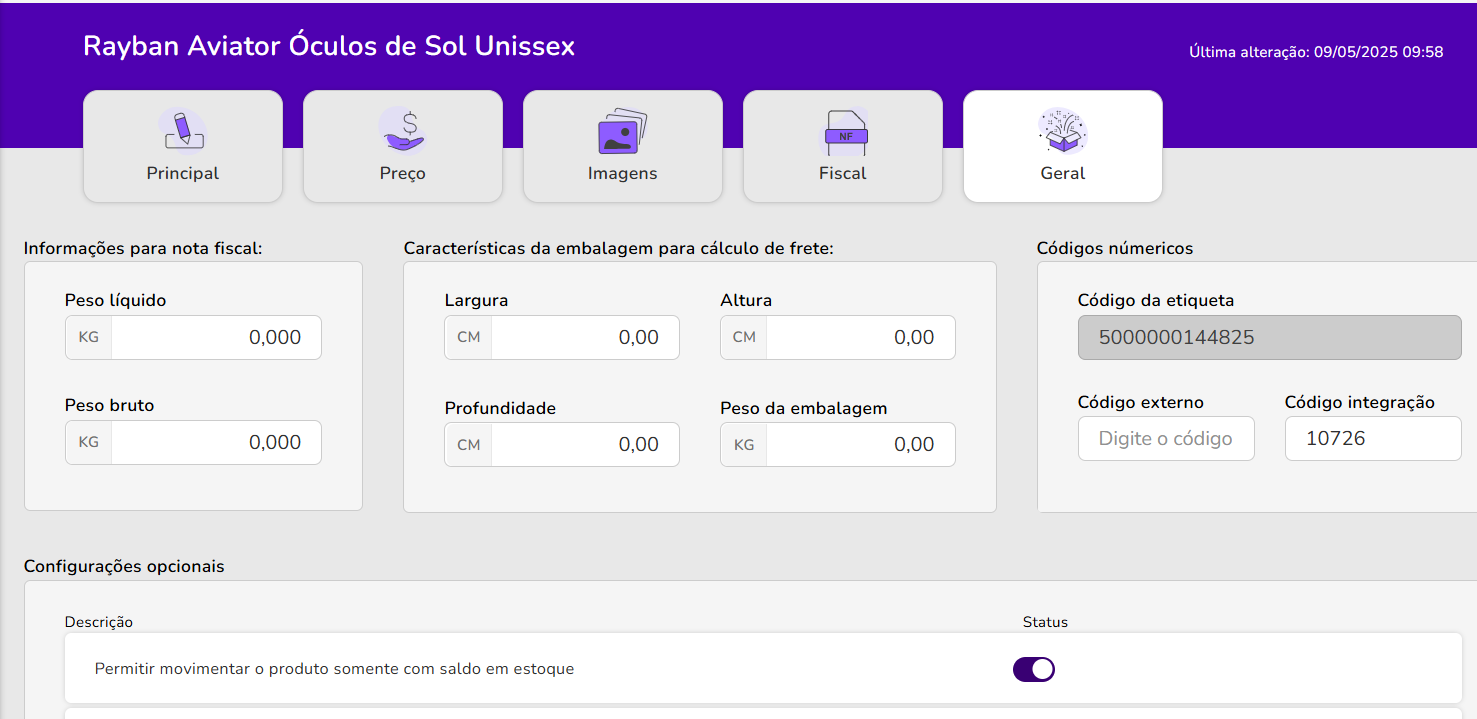Screen dimensions: 1477x719
Task: Edit the Código integração value 10726
Action: (1373, 439)
